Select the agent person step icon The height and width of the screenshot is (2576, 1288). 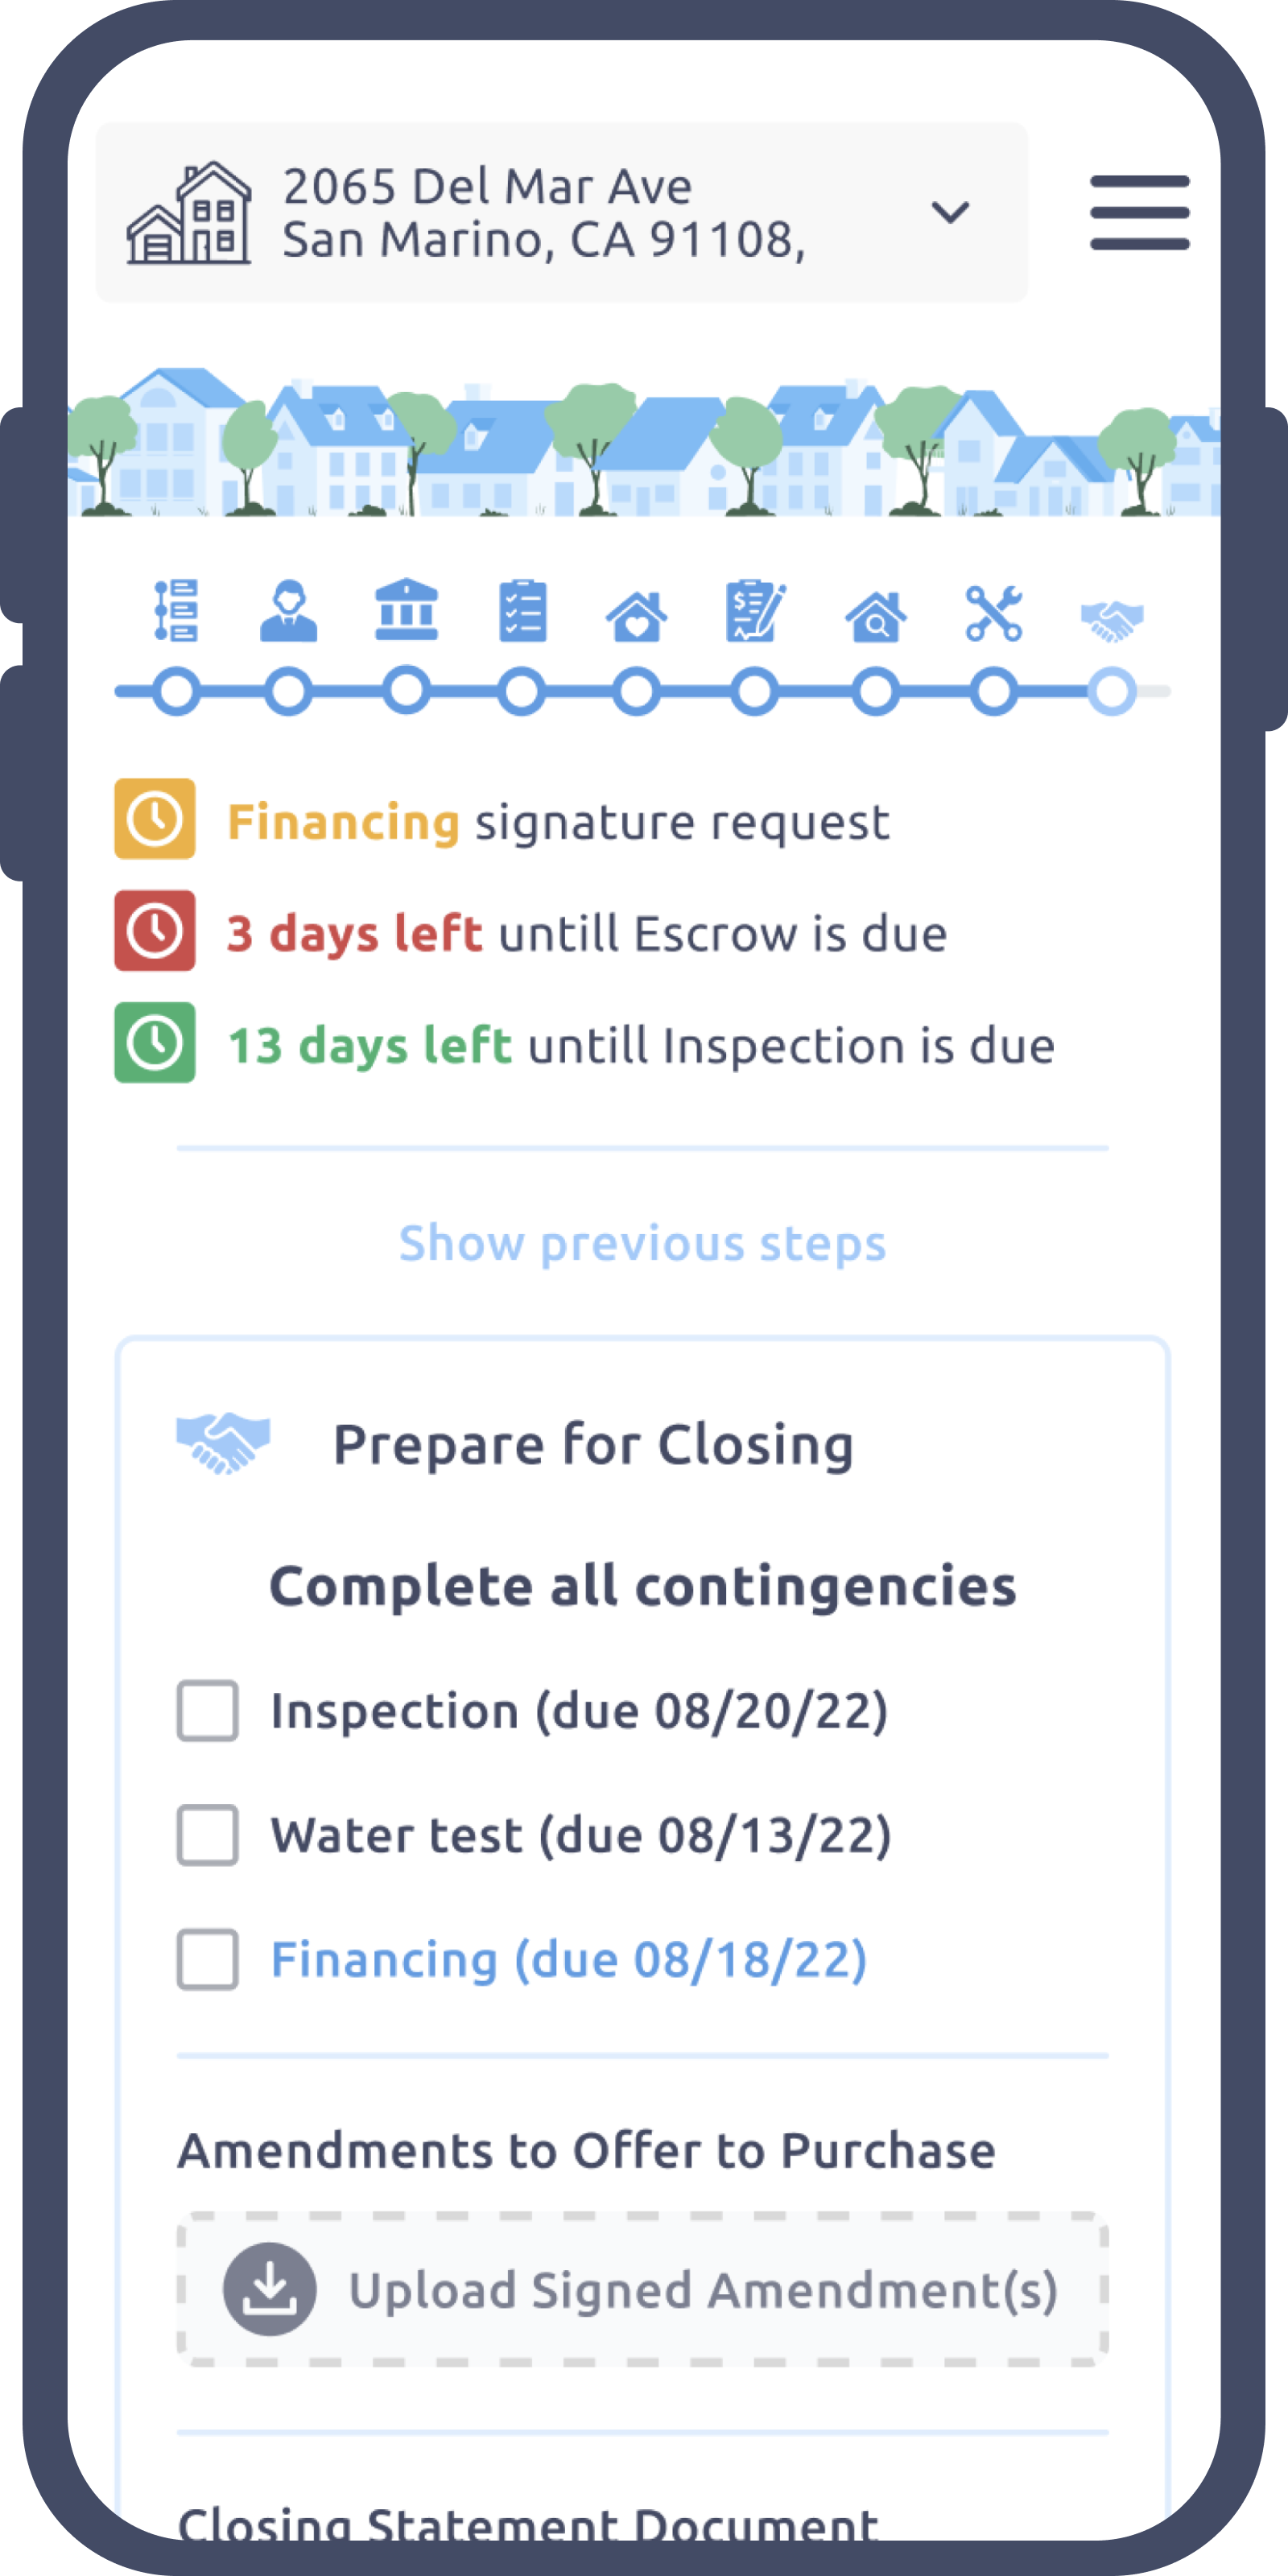click(289, 610)
